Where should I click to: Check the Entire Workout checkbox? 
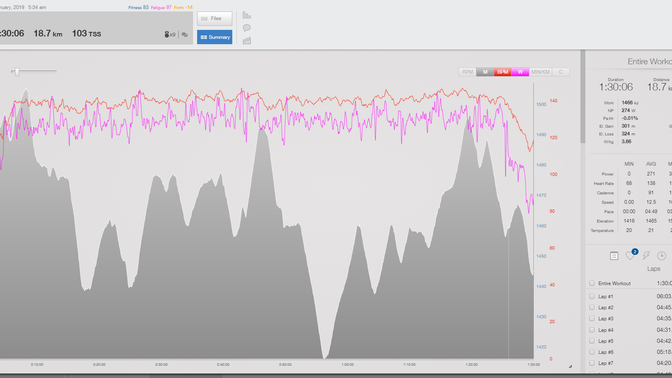click(592, 283)
